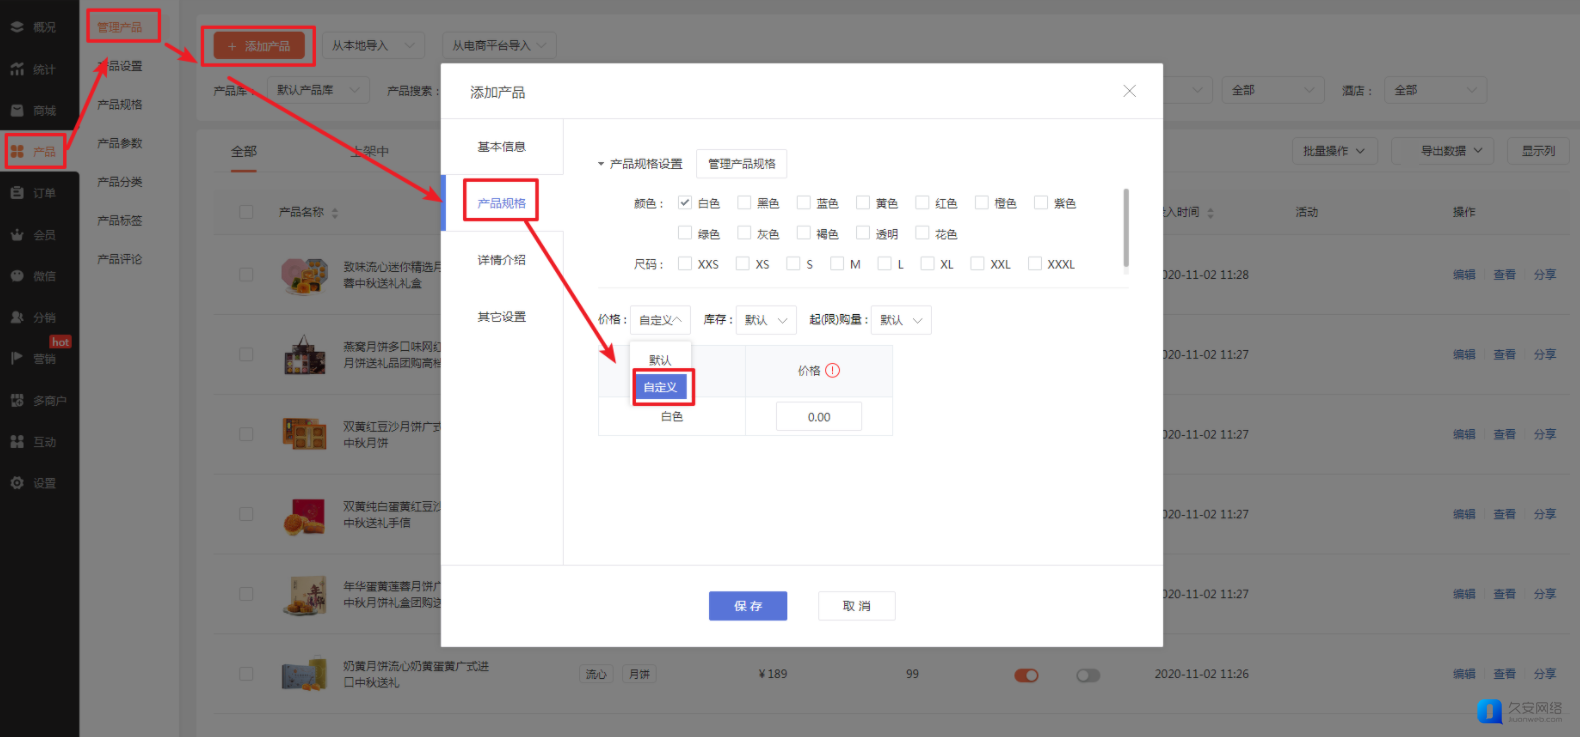Click the dialog's vertical scrollbar
Screen dimensions: 1580x737
click(x=1126, y=228)
